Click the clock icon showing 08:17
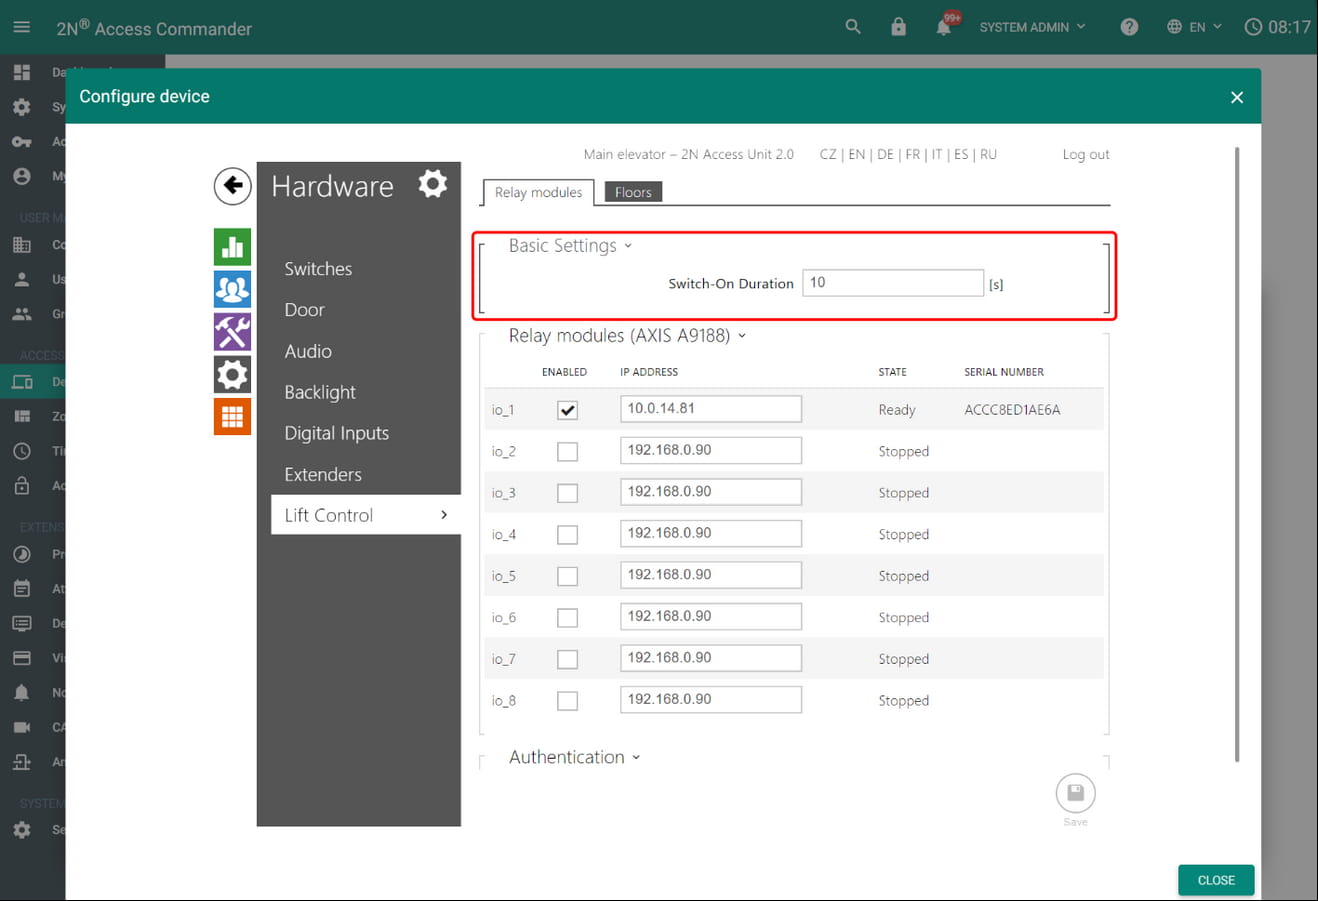The image size is (1318, 901). tap(1253, 27)
